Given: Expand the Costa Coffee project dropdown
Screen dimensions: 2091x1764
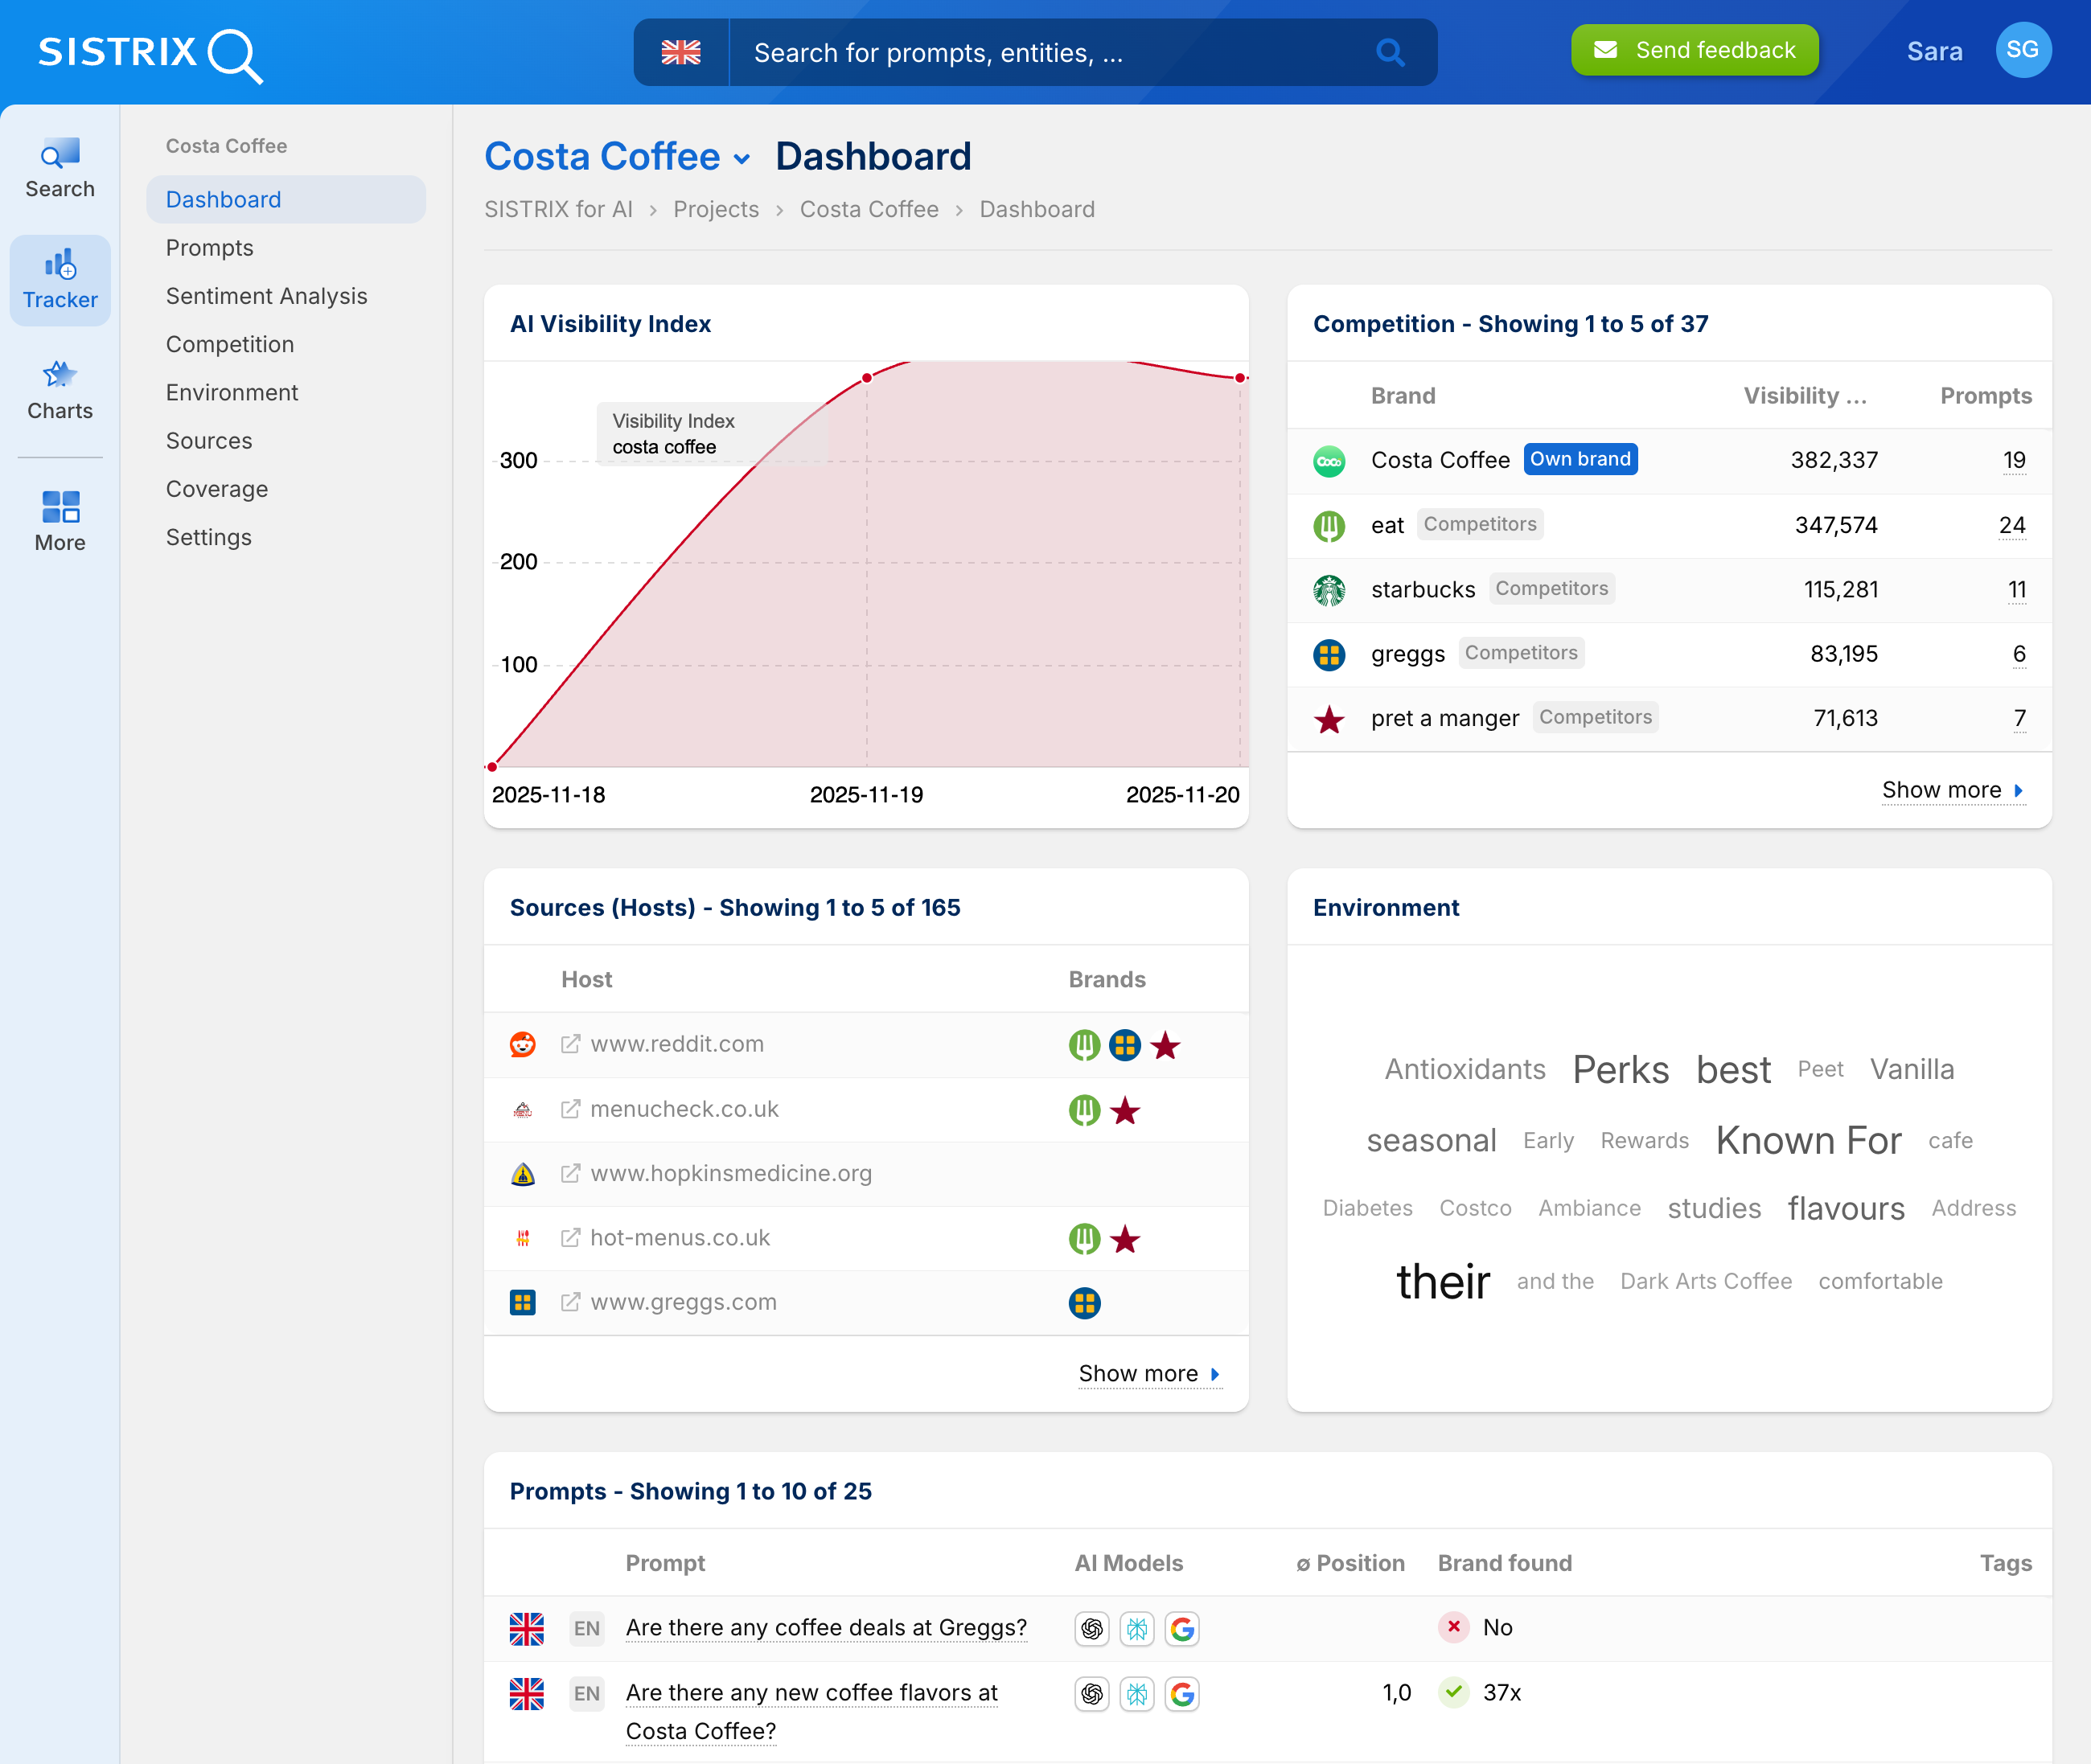Looking at the screenshot, I should (x=742, y=158).
